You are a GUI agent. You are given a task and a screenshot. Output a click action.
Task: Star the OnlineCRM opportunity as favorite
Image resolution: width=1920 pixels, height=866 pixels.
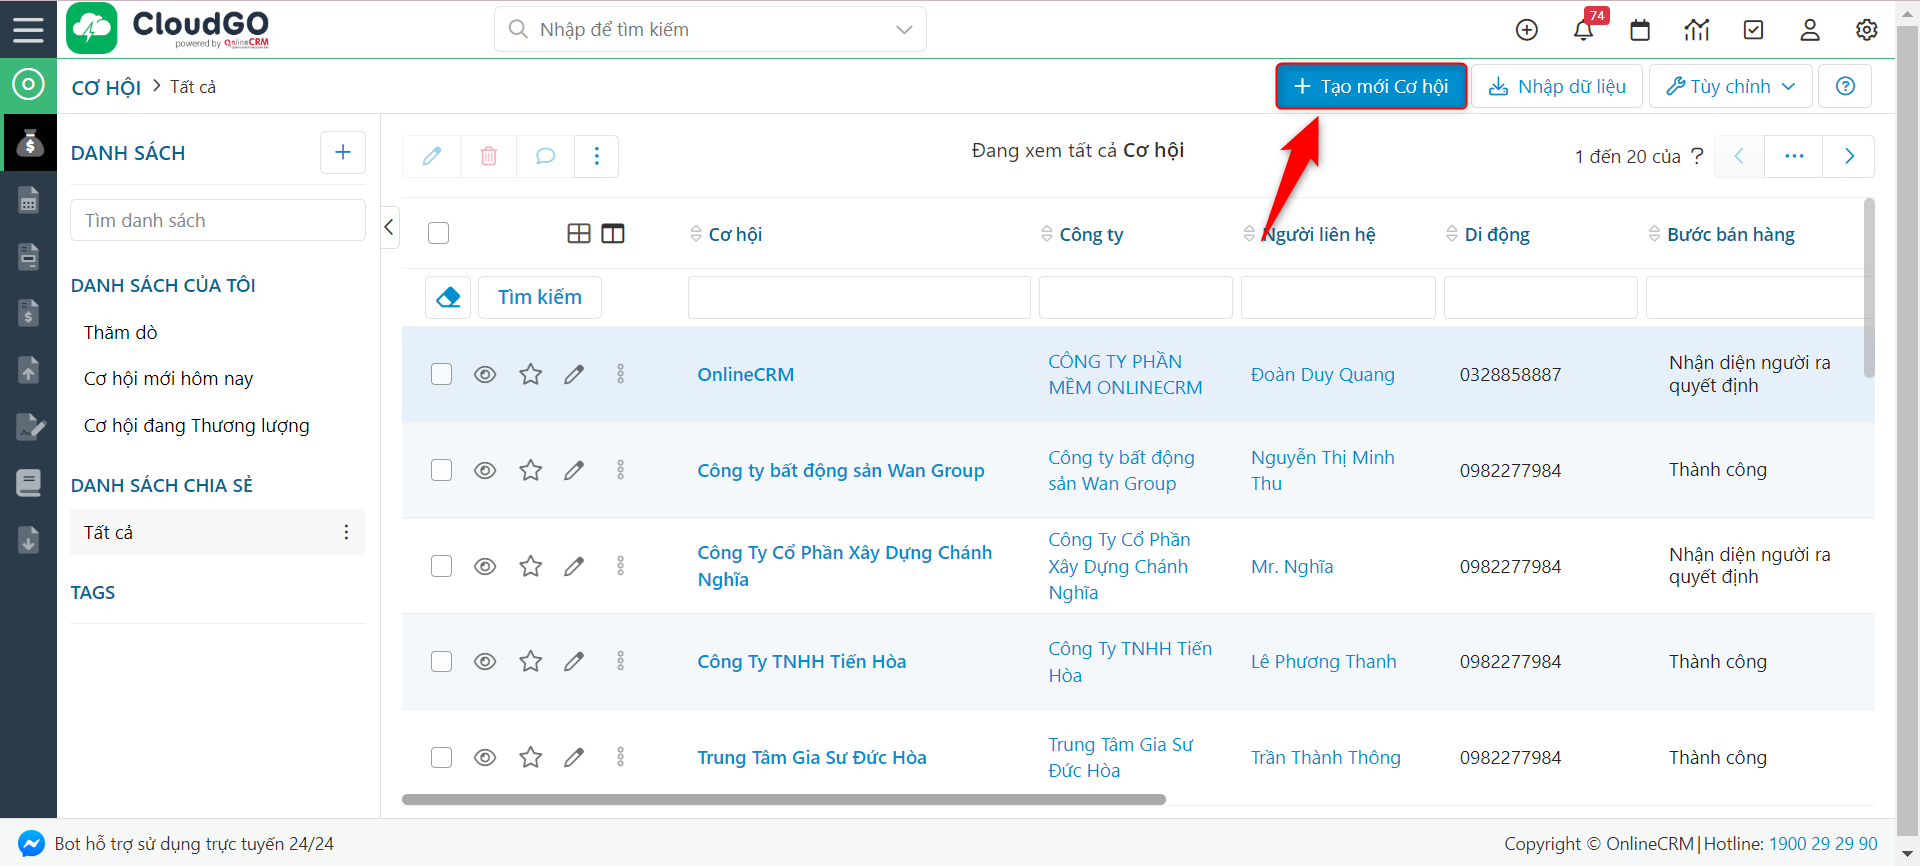[530, 374]
